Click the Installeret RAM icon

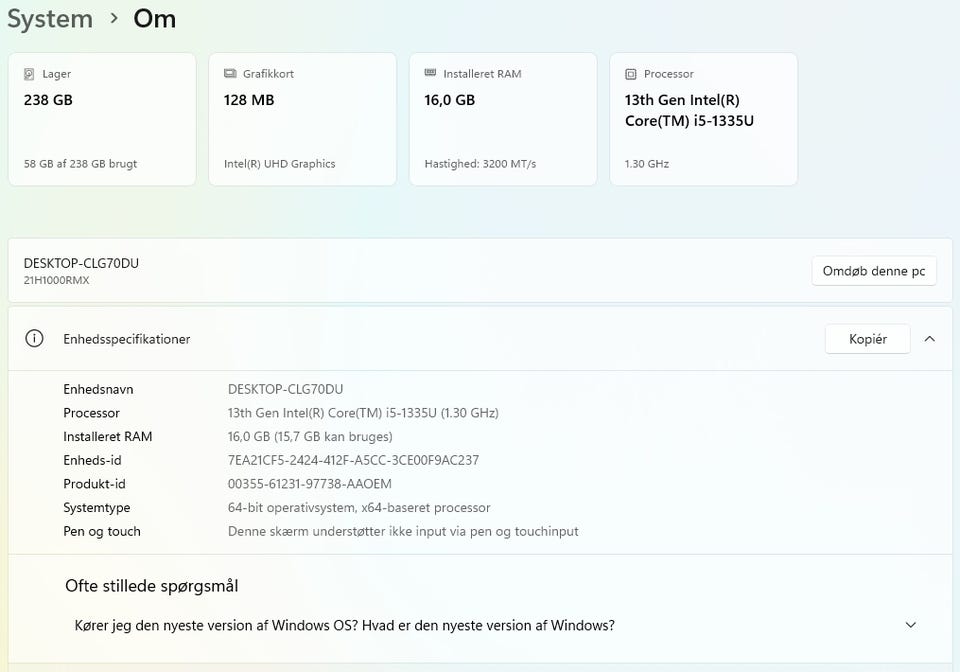point(430,74)
